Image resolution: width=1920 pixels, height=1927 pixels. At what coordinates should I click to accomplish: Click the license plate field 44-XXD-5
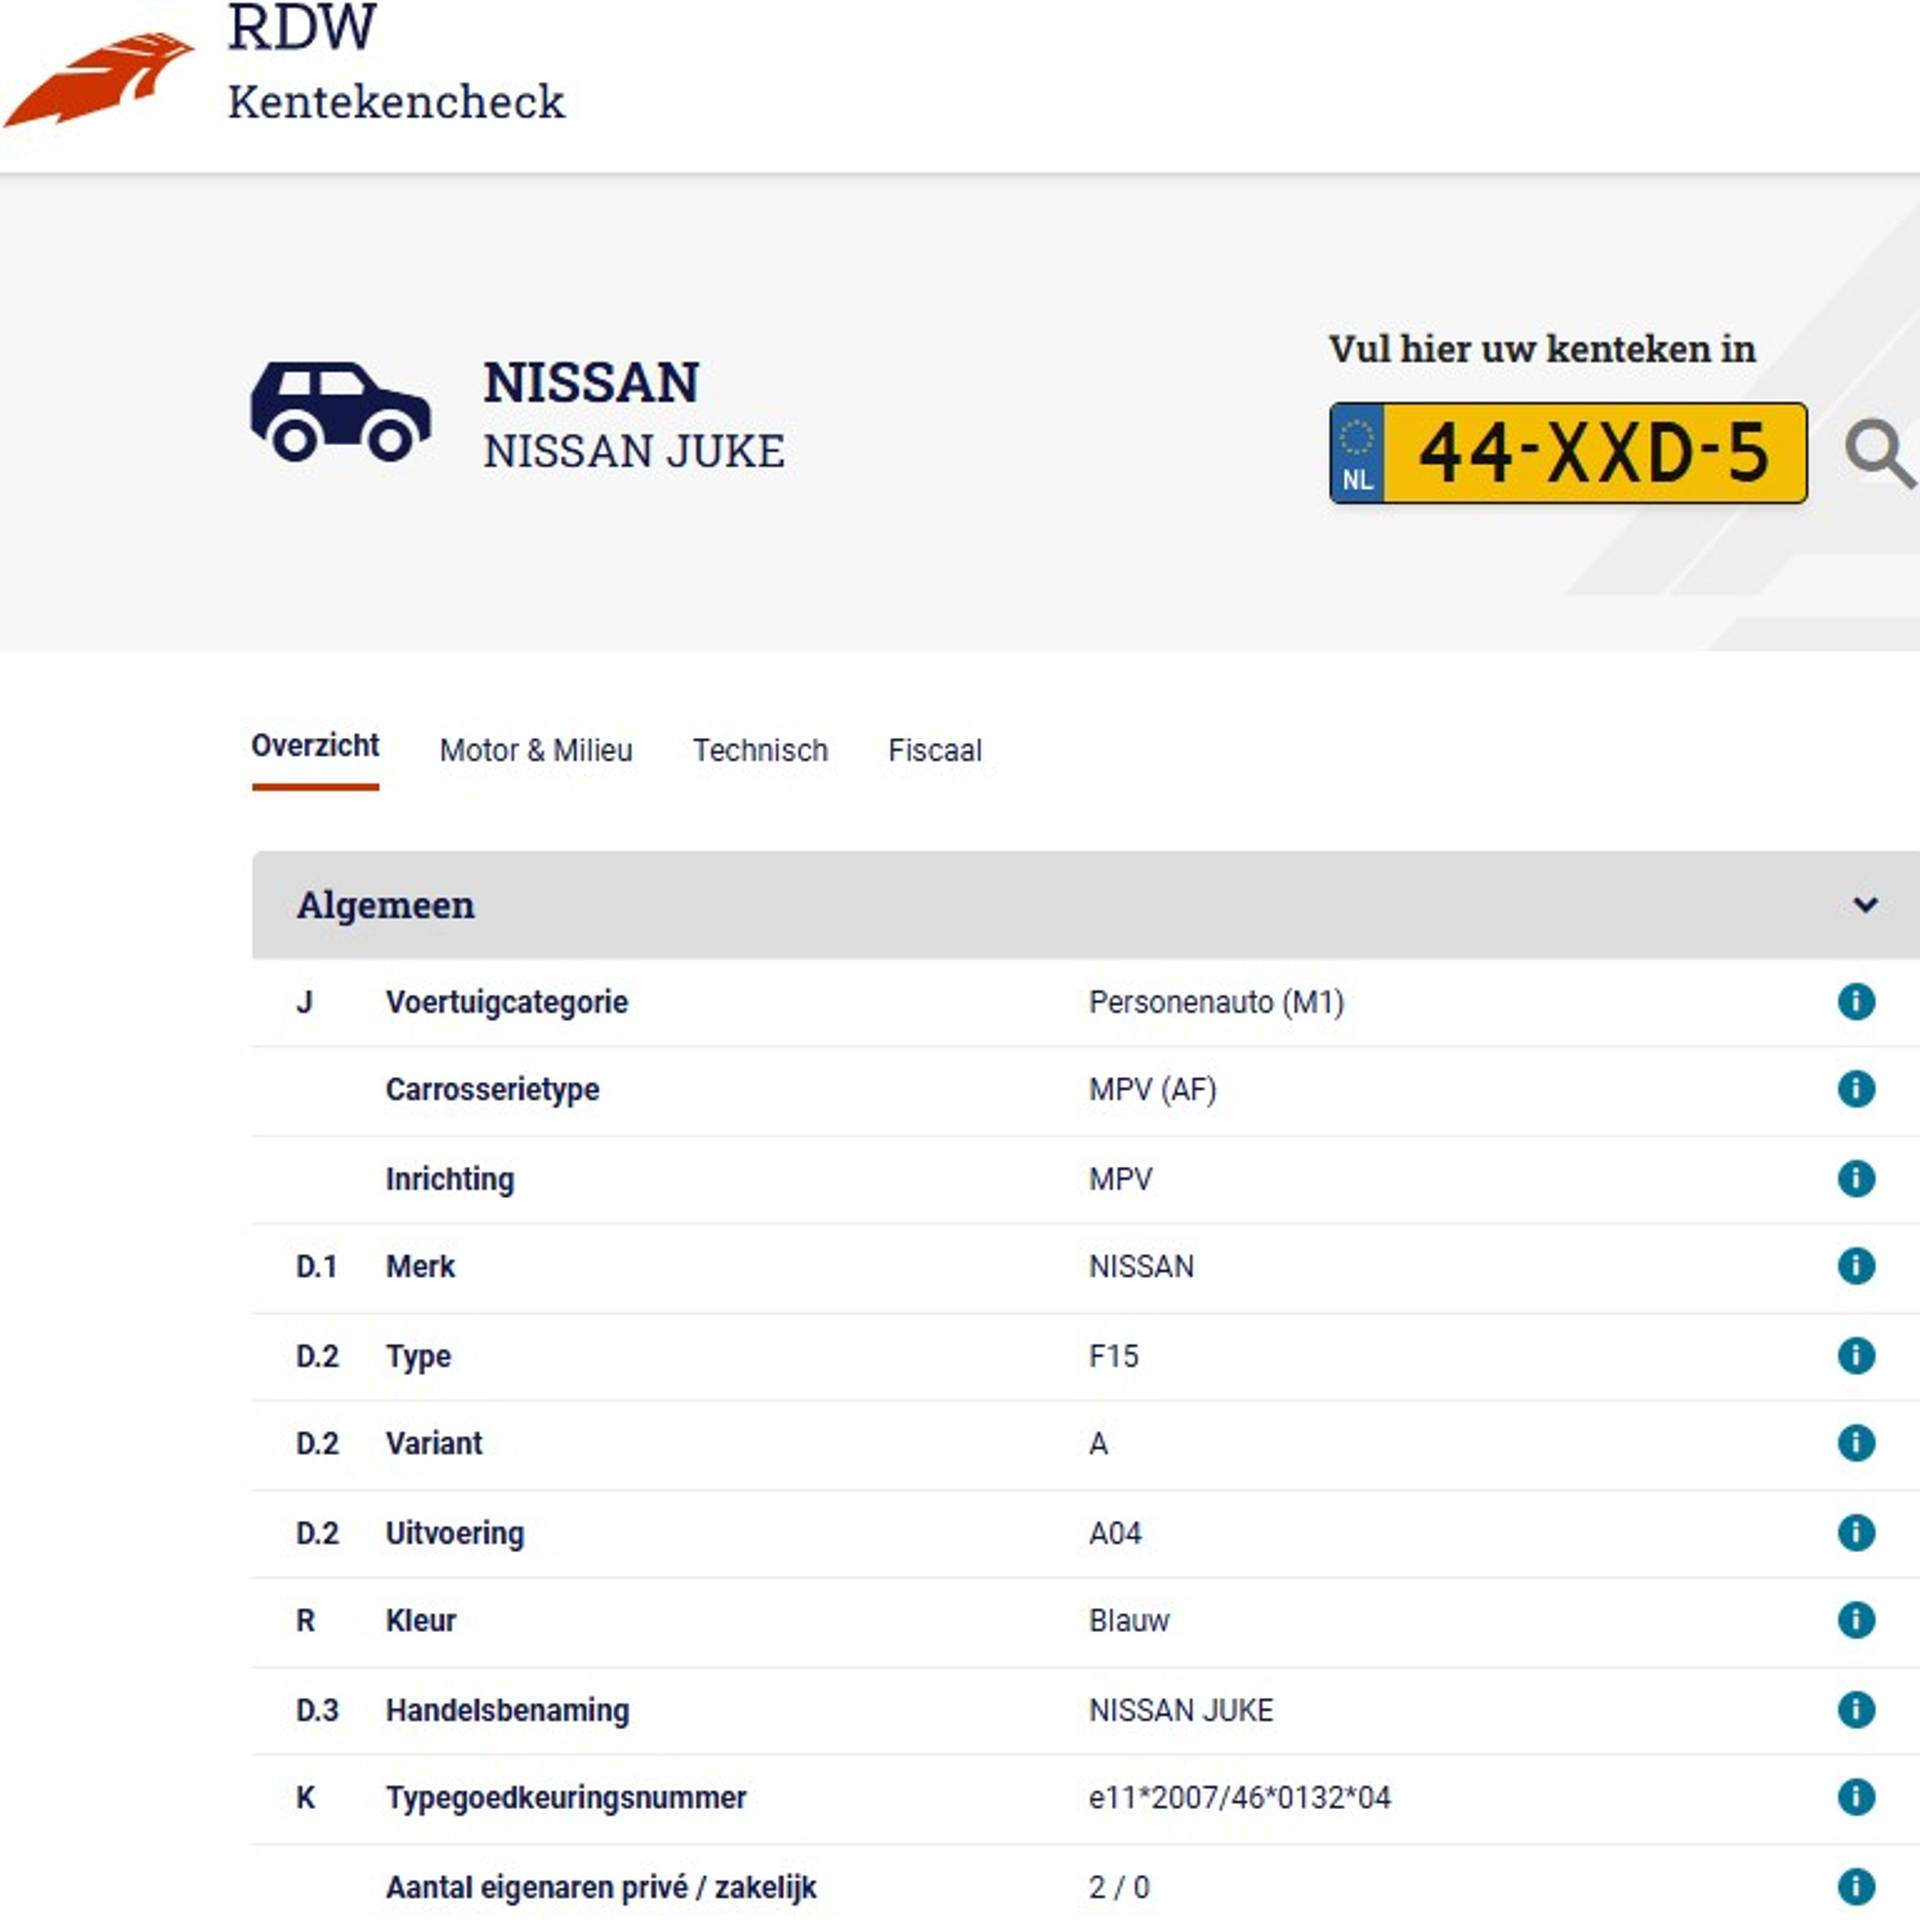pos(1568,453)
